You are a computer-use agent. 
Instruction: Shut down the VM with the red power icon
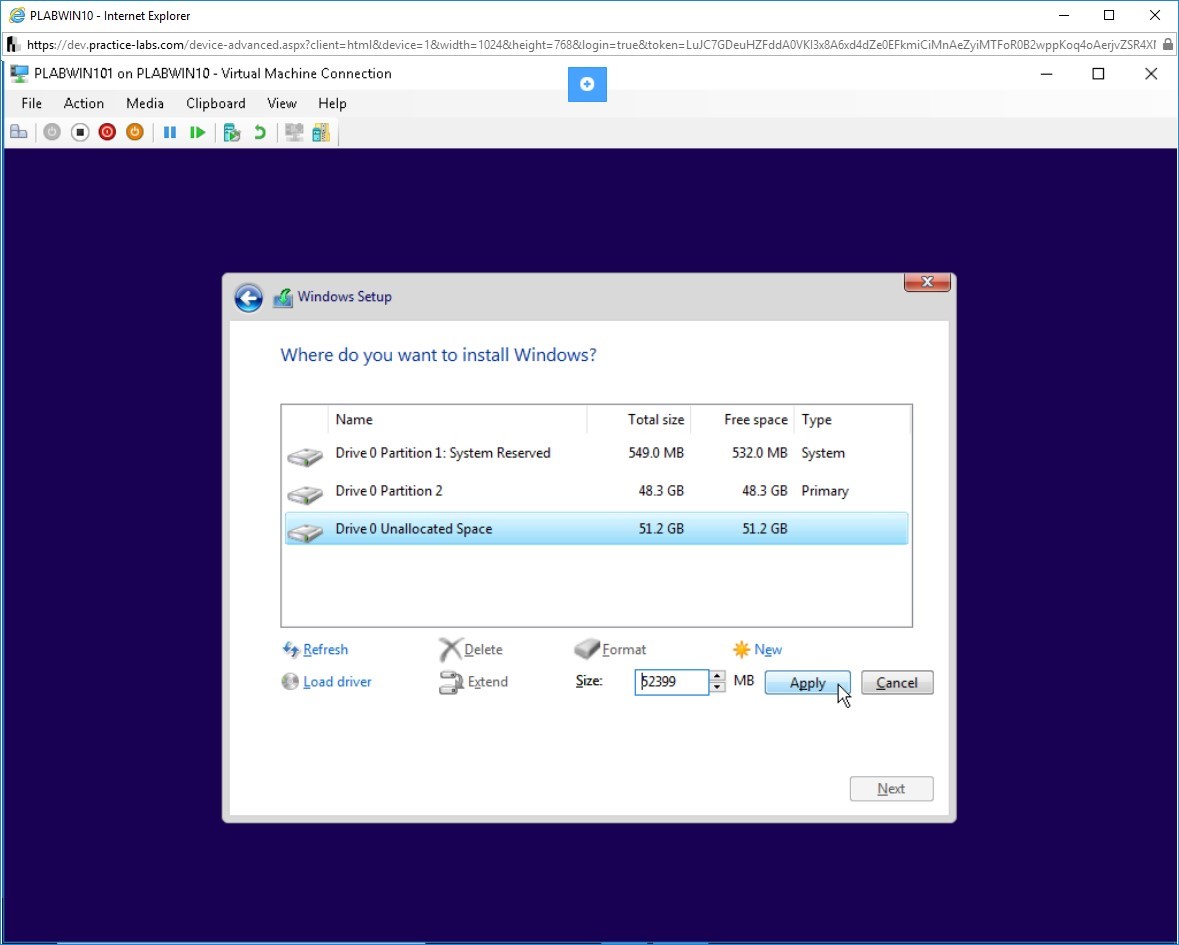[108, 133]
